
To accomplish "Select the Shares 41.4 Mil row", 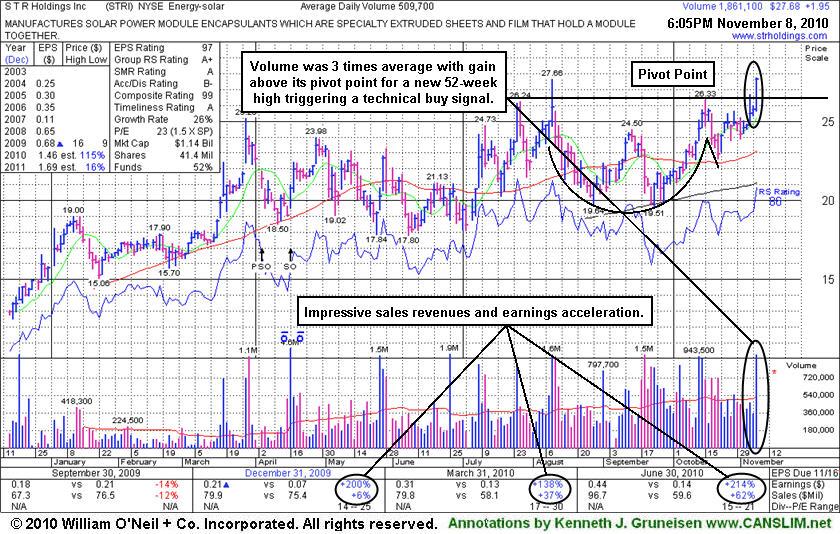I will (x=163, y=155).
